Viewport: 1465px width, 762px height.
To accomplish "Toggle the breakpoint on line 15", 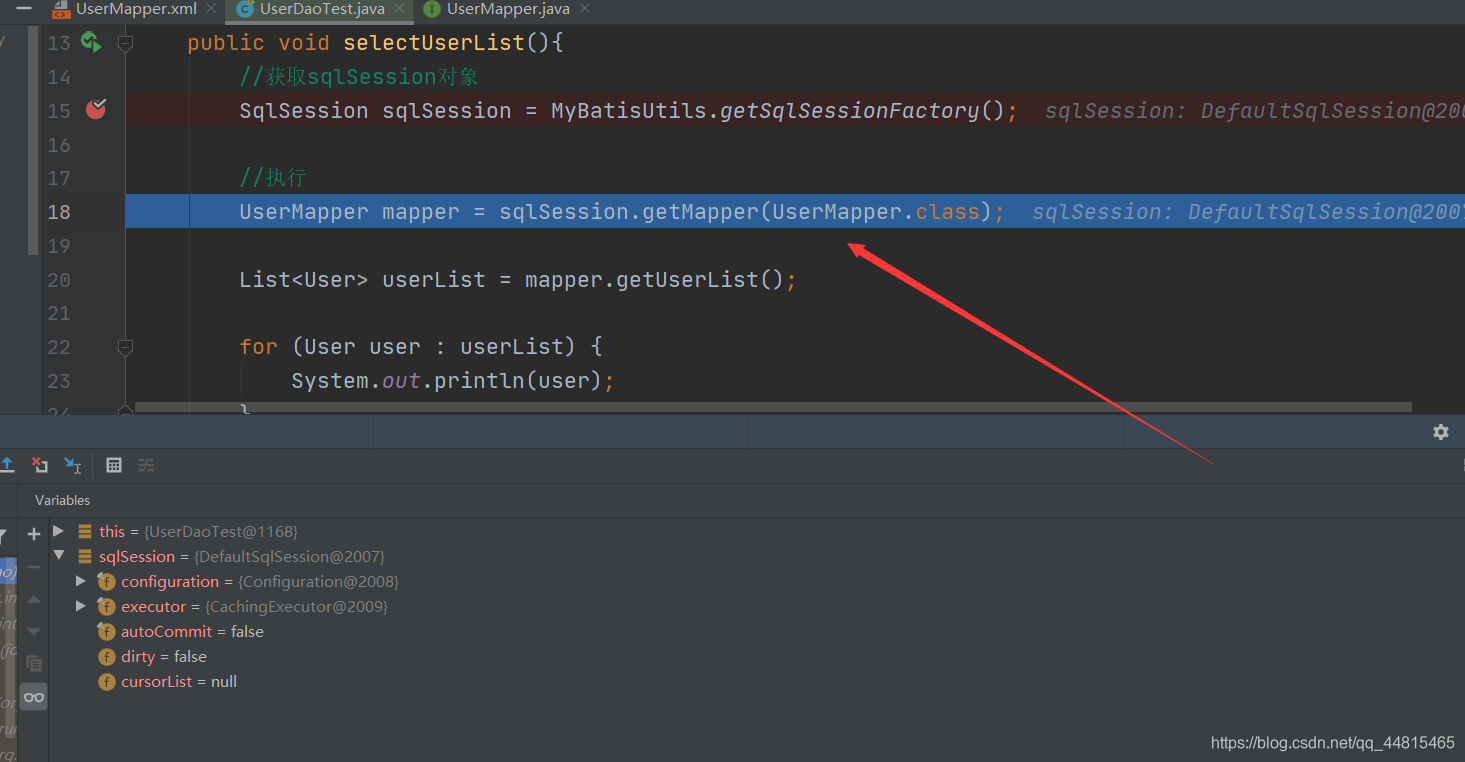I will click(x=96, y=110).
